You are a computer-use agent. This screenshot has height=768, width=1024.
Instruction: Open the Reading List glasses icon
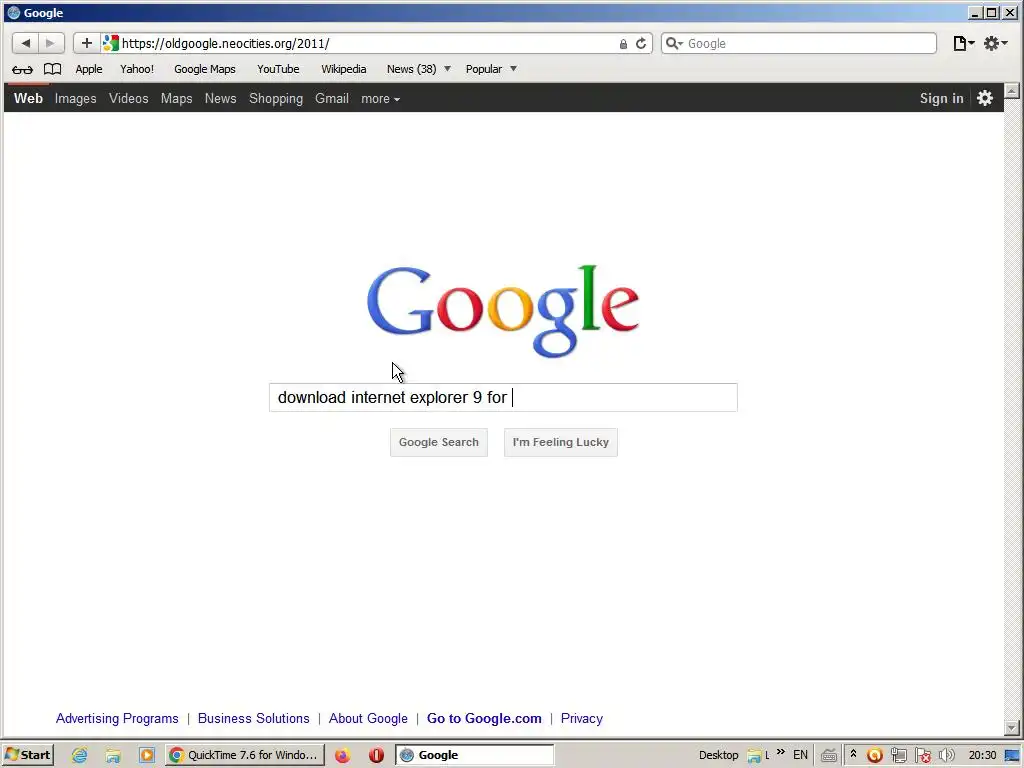click(x=22, y=69)
